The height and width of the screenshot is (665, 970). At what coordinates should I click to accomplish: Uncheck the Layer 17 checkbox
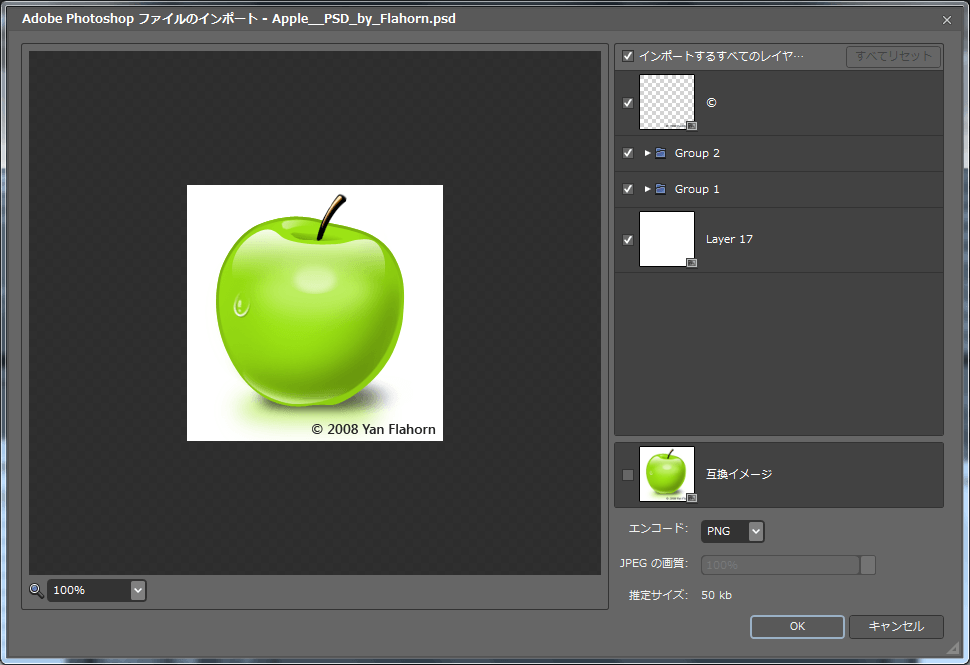click(x=628, y=239)
